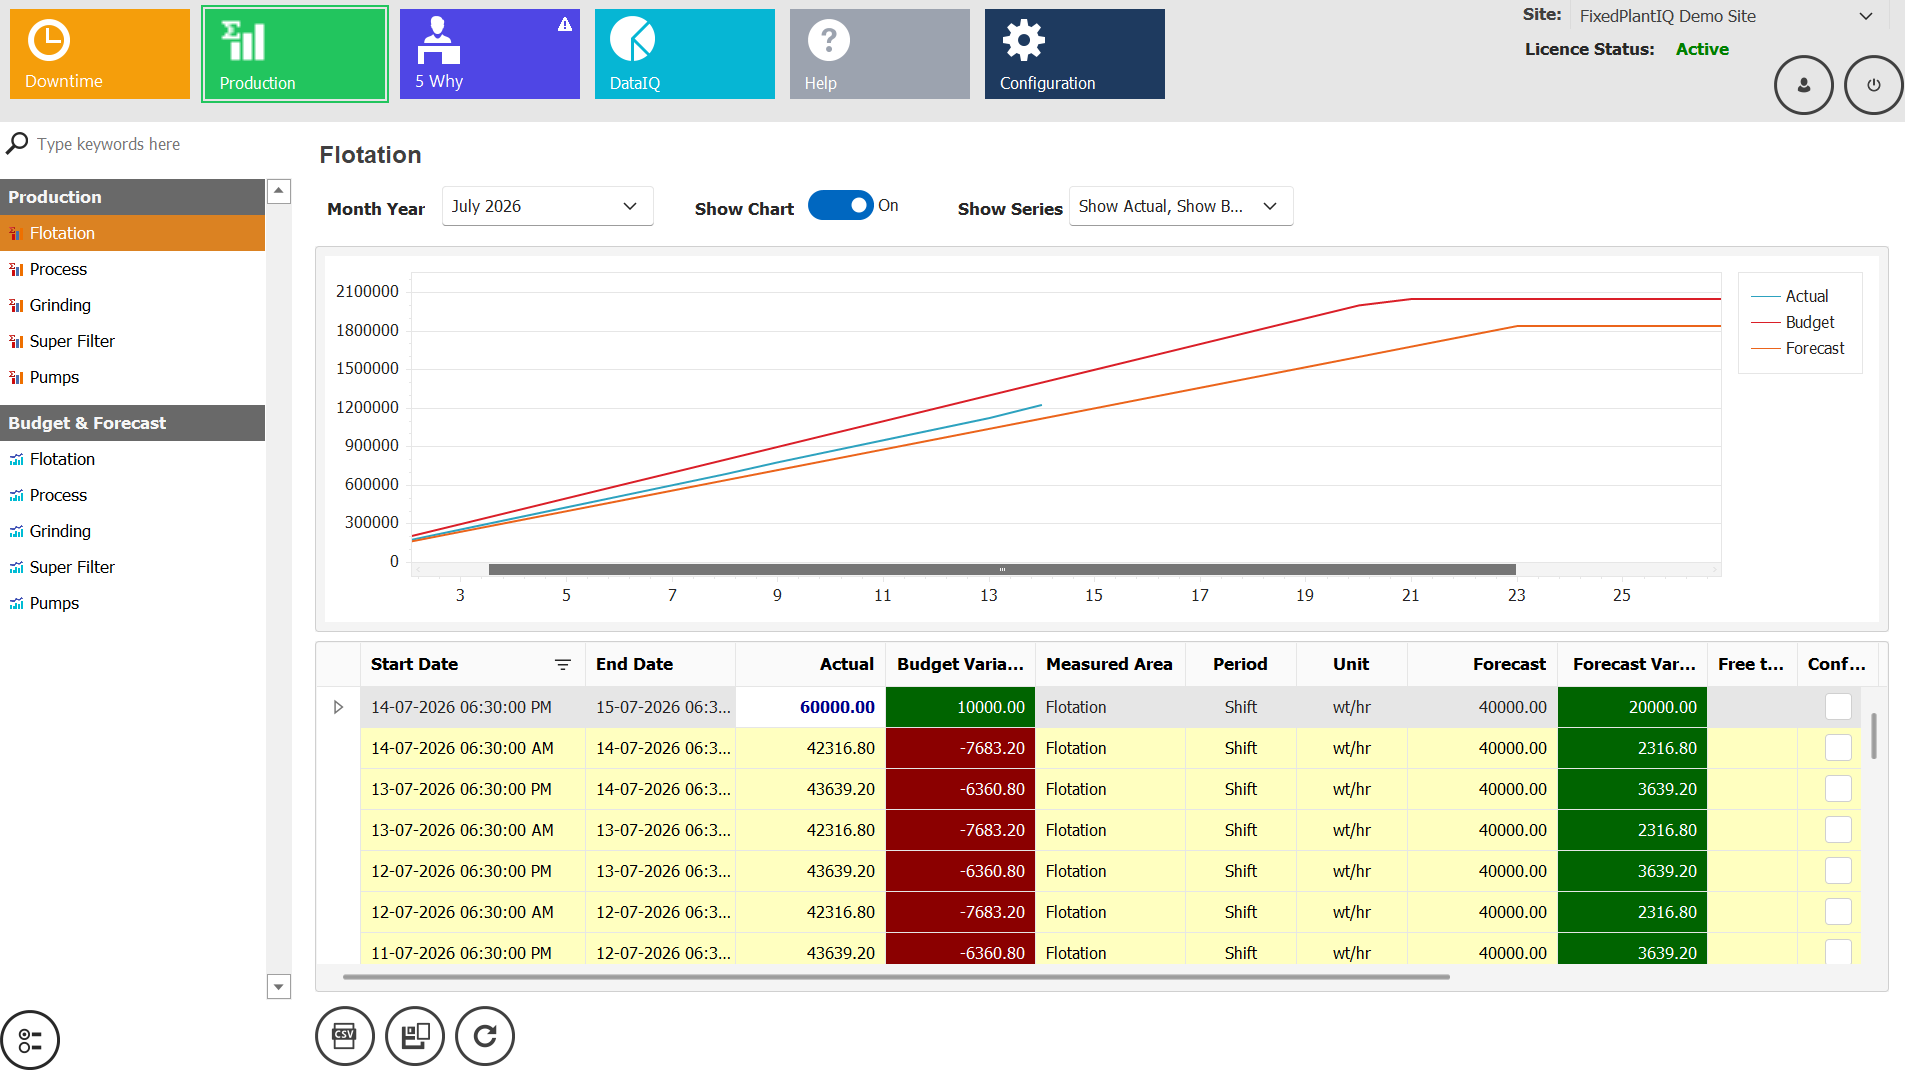Tick Conf checkbox for 14-07-2026 06:30 AM row
1905x1072 pixels.
point(1838,747)
